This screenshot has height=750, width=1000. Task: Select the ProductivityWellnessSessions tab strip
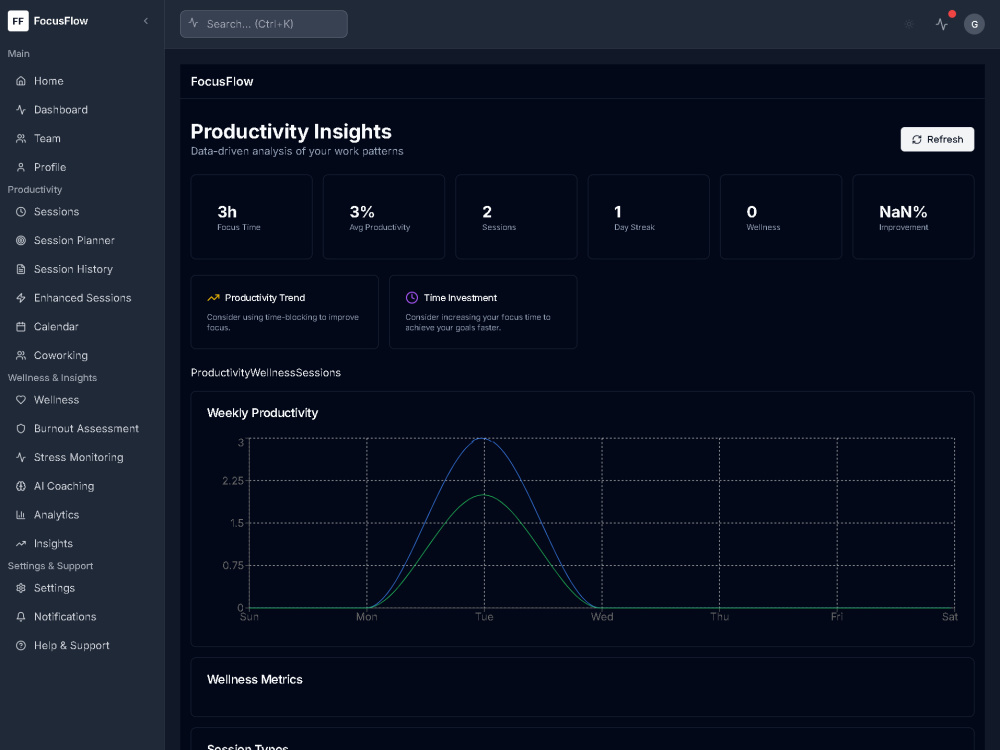266,372
